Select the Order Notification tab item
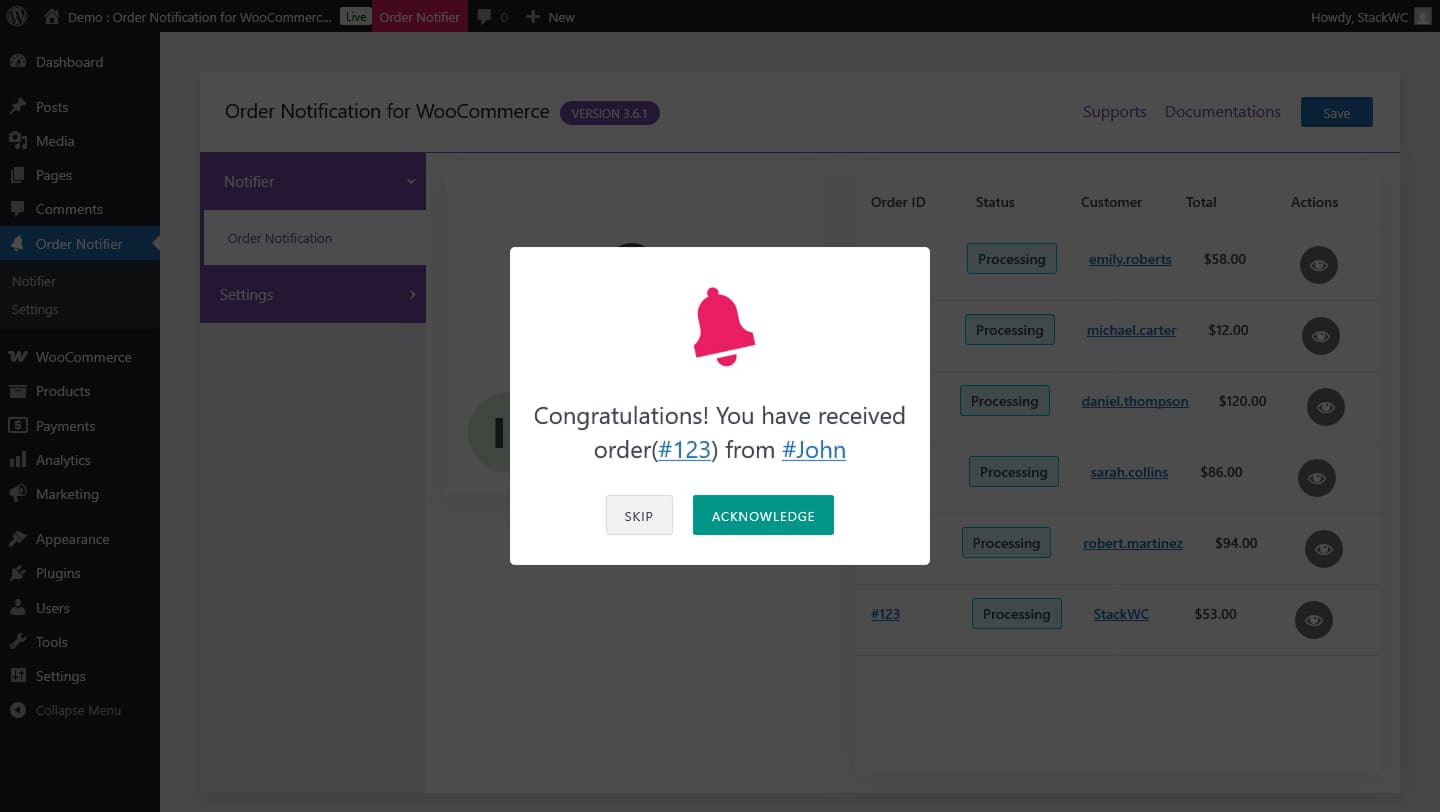This screenshot has height=812, width=1440. tap(280, 238)
